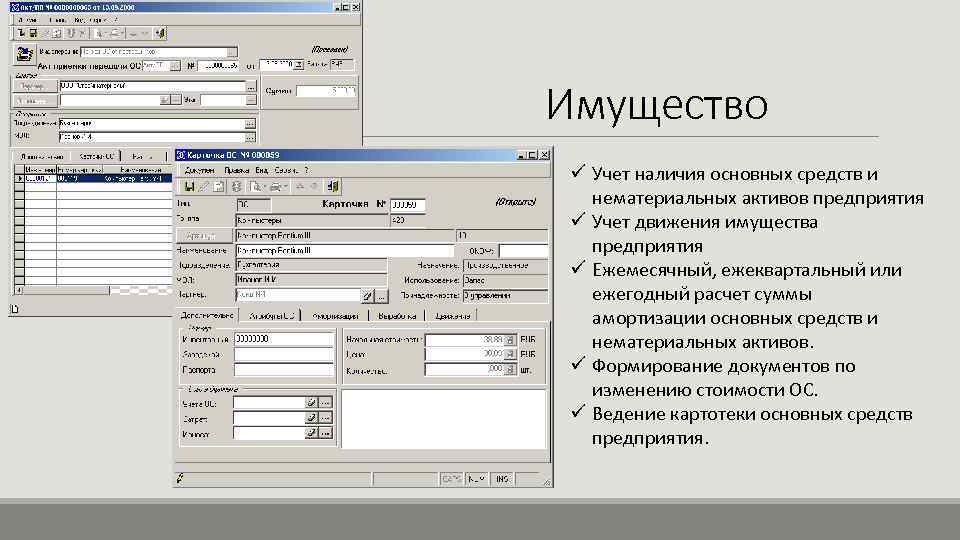Click the Имущество slide heading
The width and height of the screenshot is (960, 540).
pyautogui.click(x=657, y=105)
